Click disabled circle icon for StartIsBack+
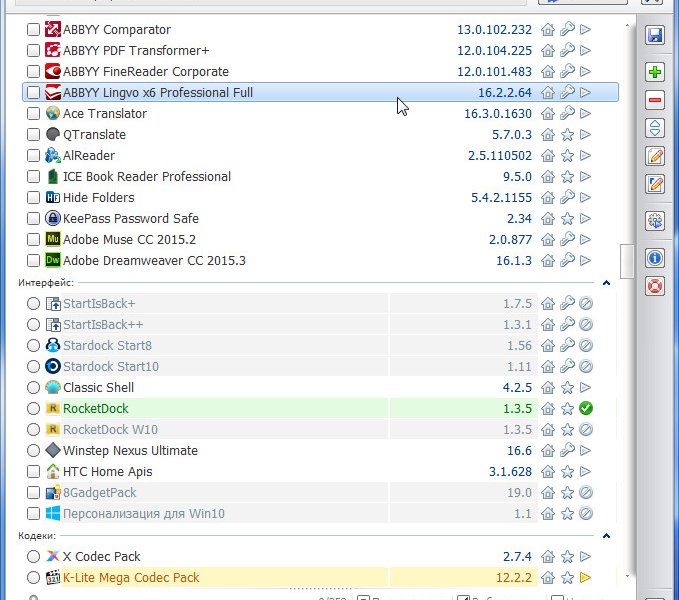Screen dimensions: 679x600 585,303
